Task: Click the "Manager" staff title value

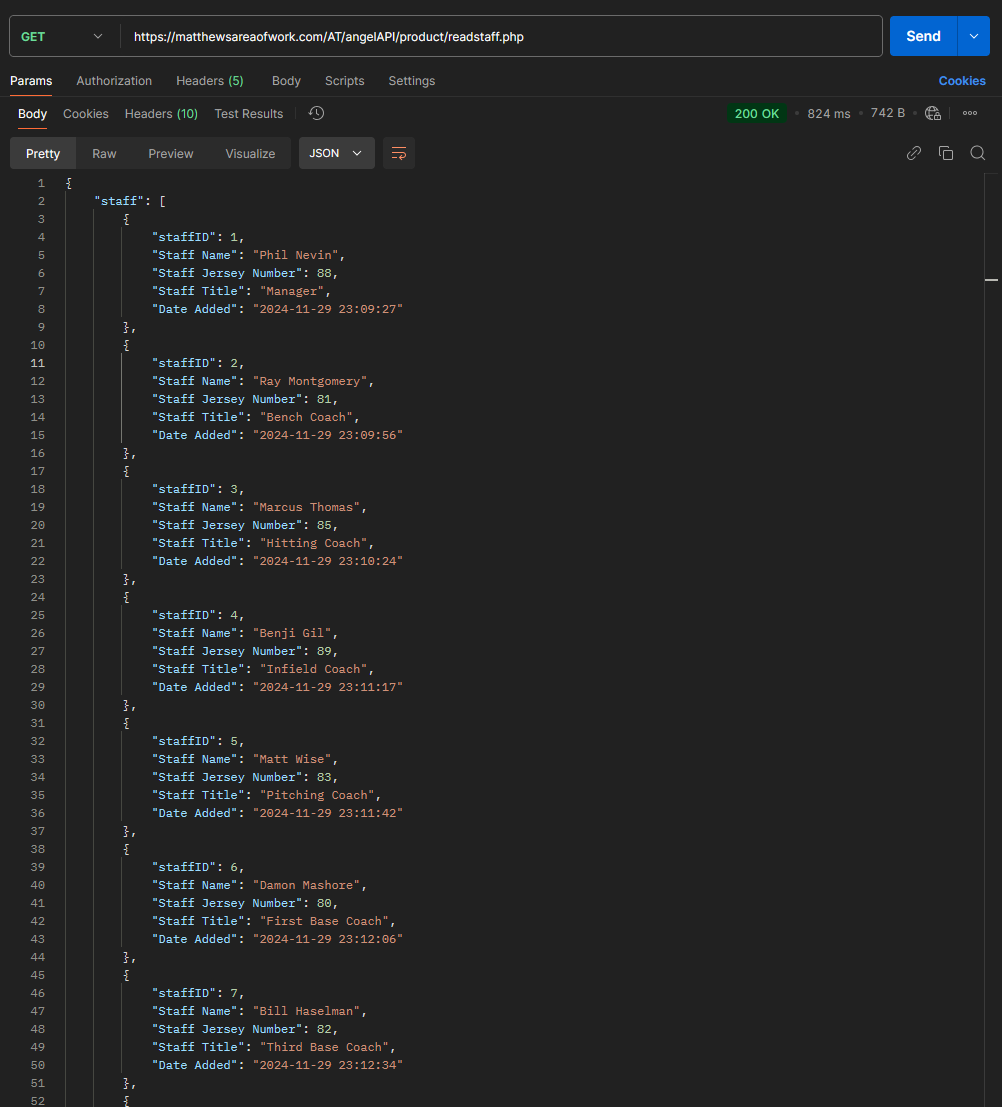Action: point(292,291)
